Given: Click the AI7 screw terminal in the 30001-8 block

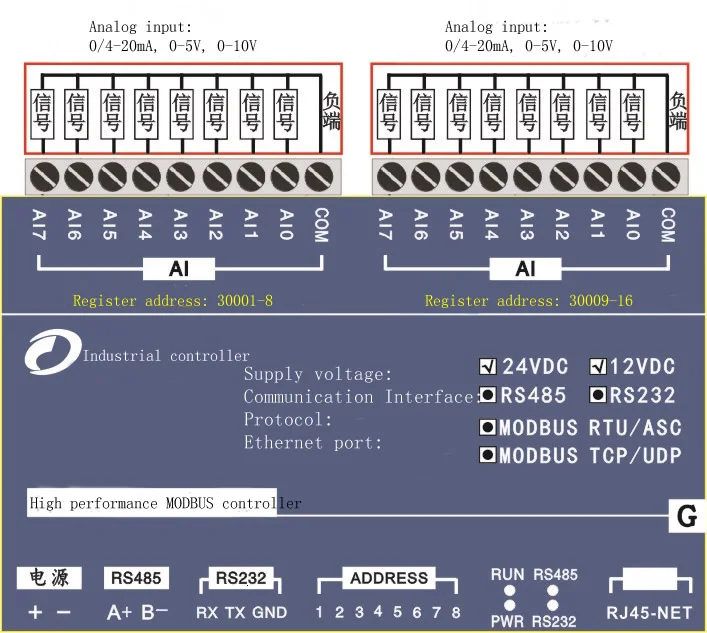Looking at the screenshot, I should 44,176.
